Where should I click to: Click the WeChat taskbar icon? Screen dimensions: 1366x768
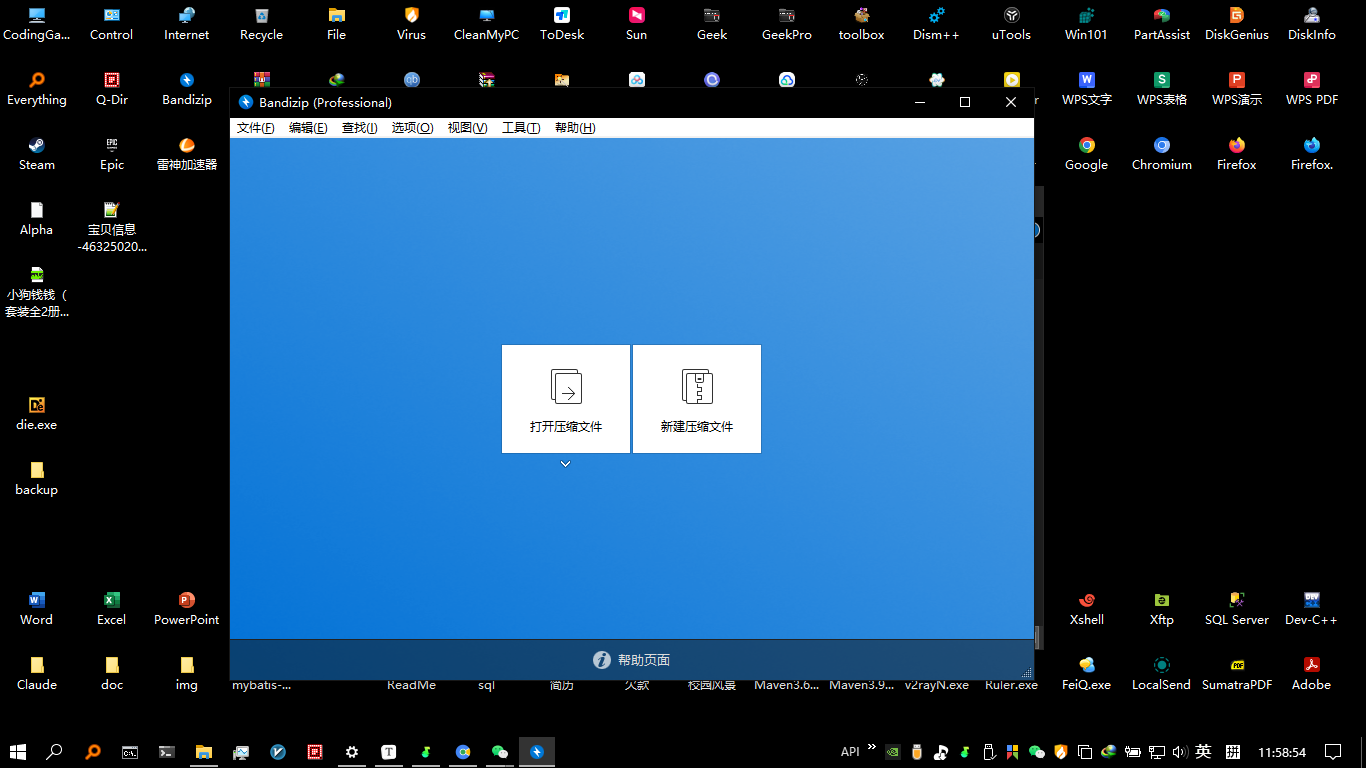pyautogui.click(x=500, y=752)
